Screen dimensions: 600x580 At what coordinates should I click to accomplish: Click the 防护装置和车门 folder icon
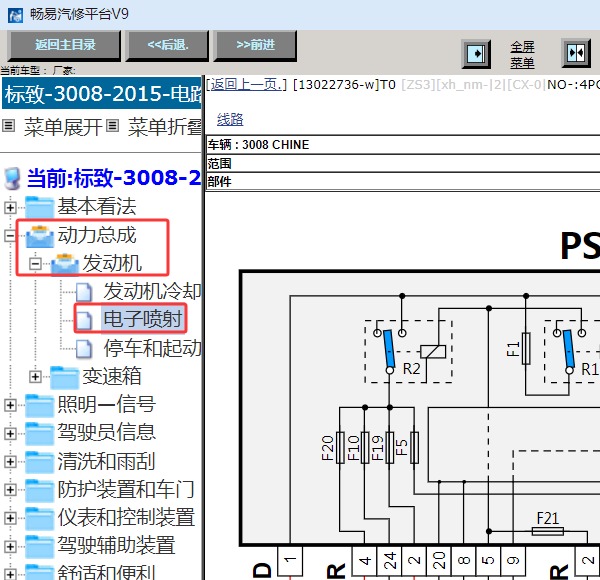click(39, 490)
